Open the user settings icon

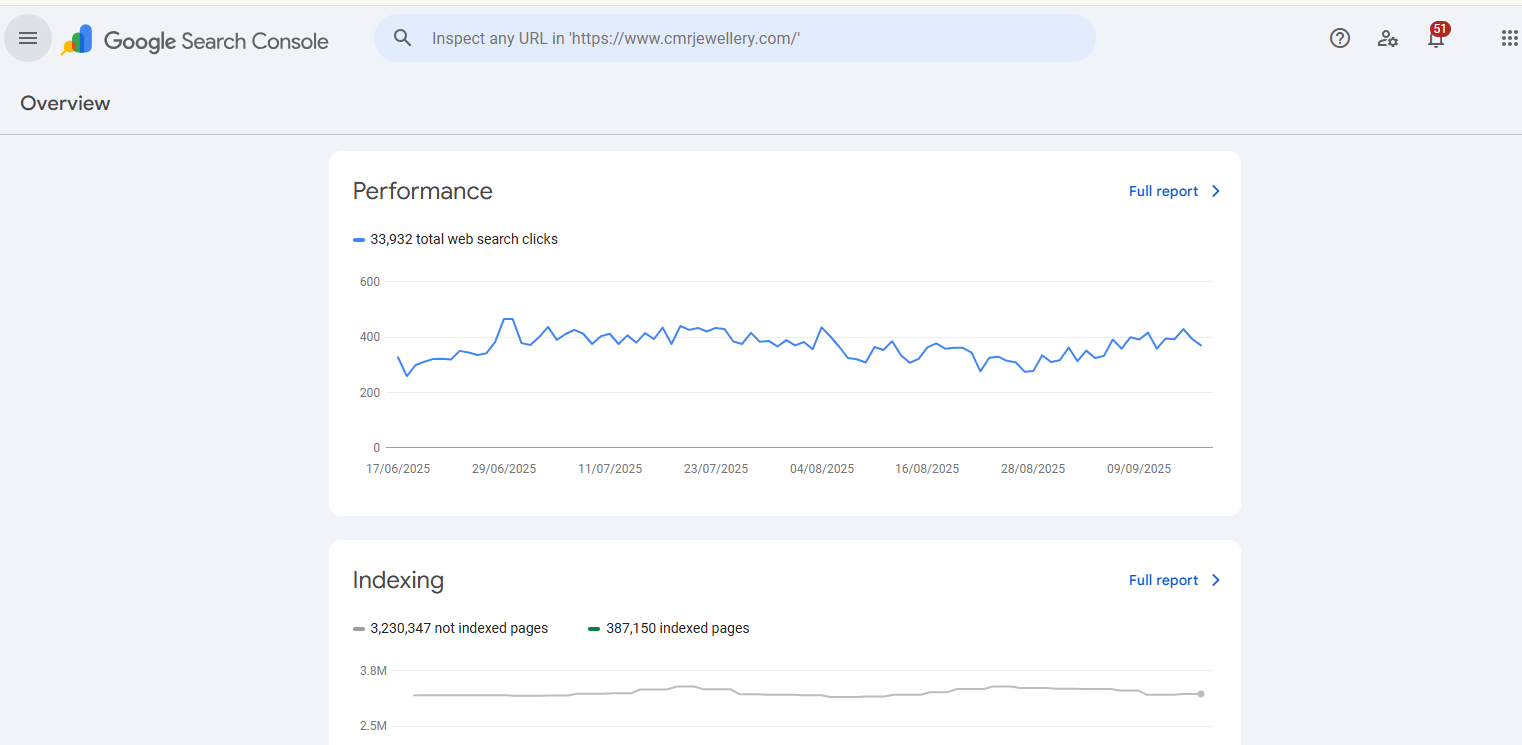tap(1387, 39)
